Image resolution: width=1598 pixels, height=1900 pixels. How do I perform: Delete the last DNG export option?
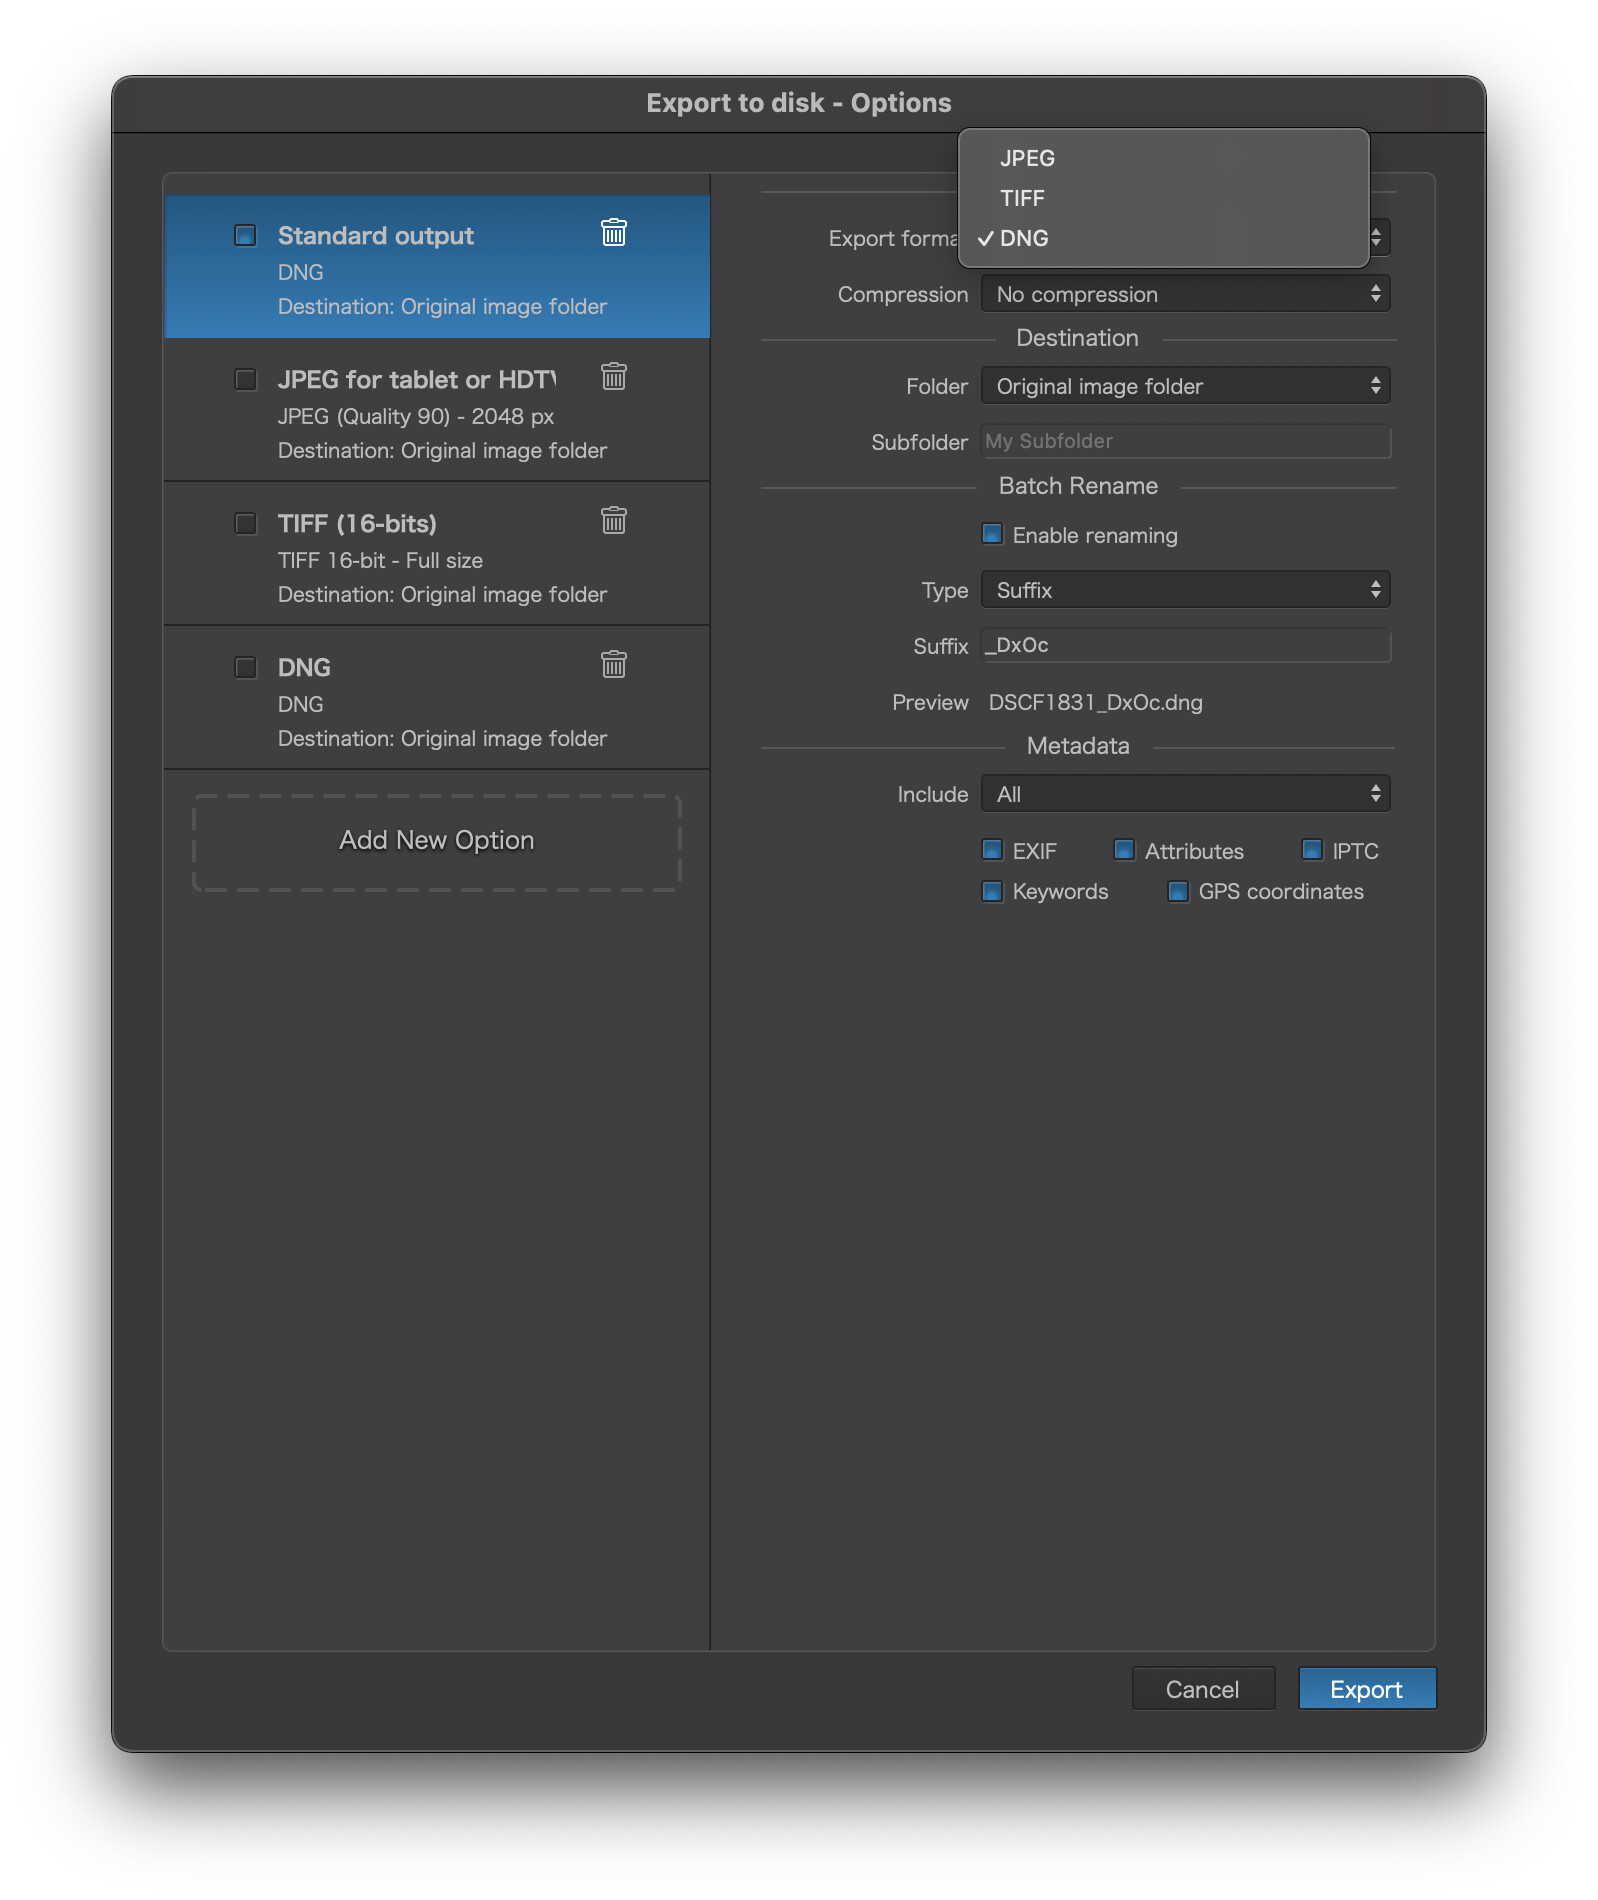coord(613,665)
